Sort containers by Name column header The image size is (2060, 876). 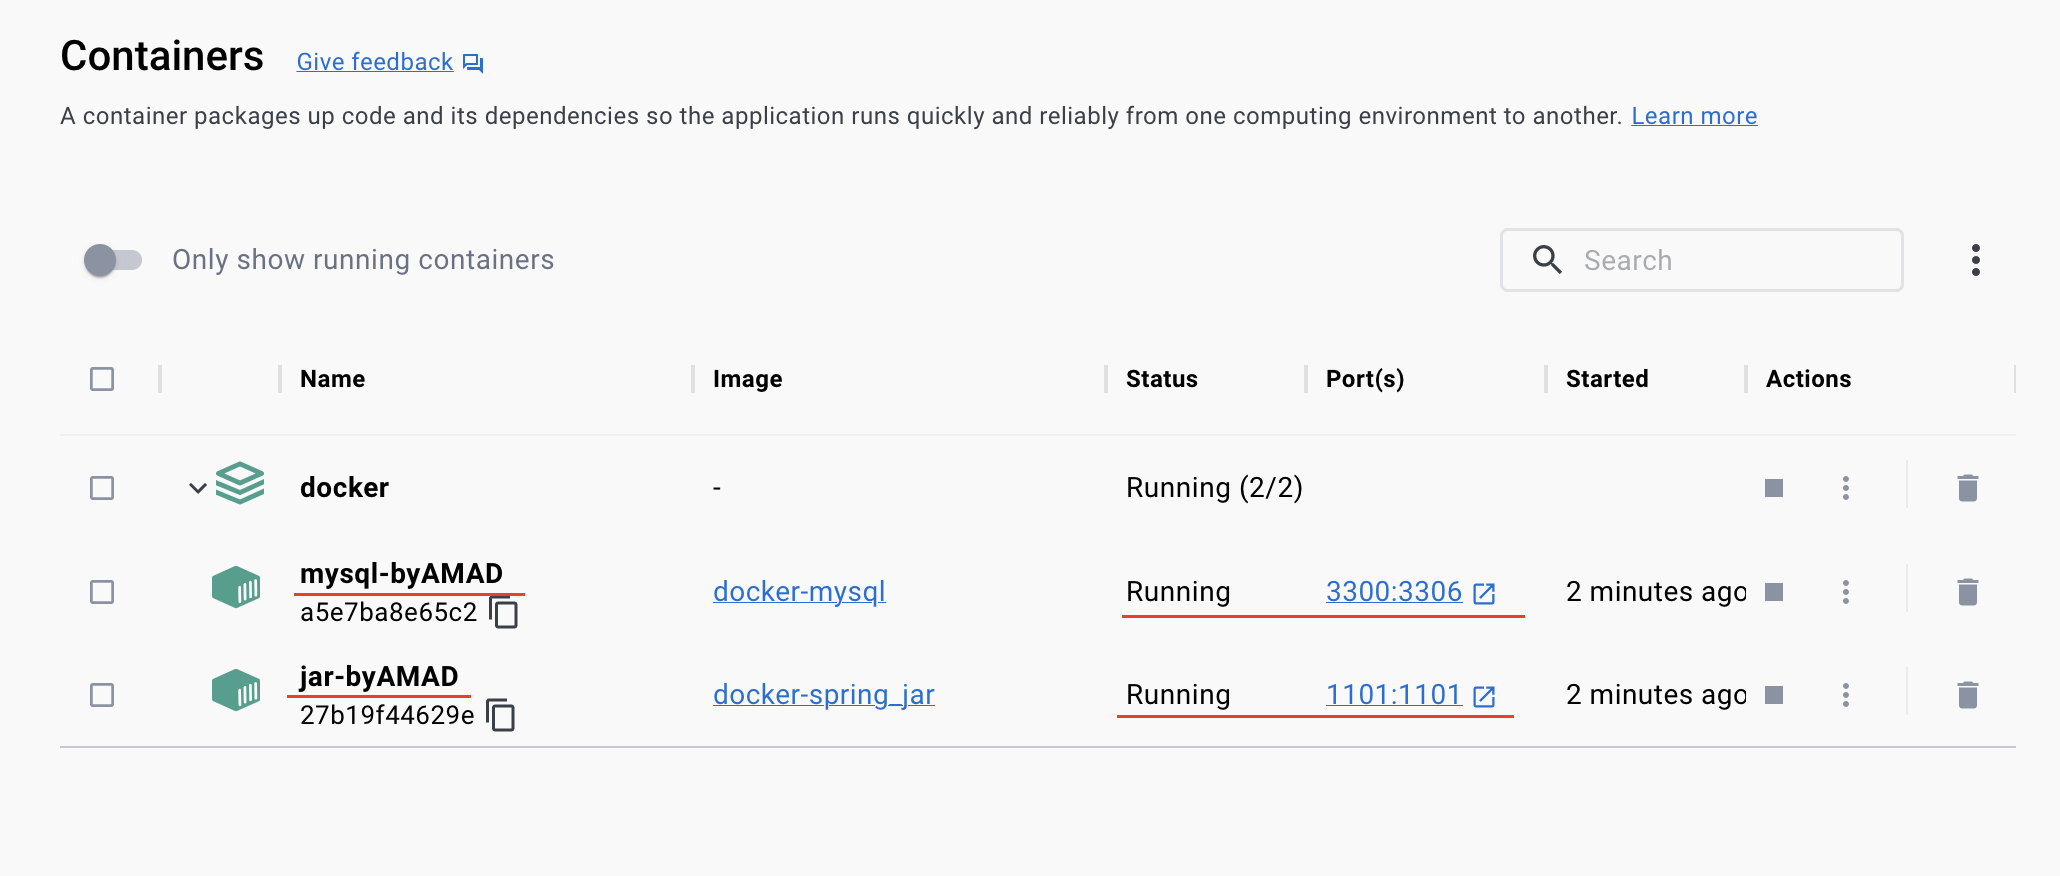333,379
